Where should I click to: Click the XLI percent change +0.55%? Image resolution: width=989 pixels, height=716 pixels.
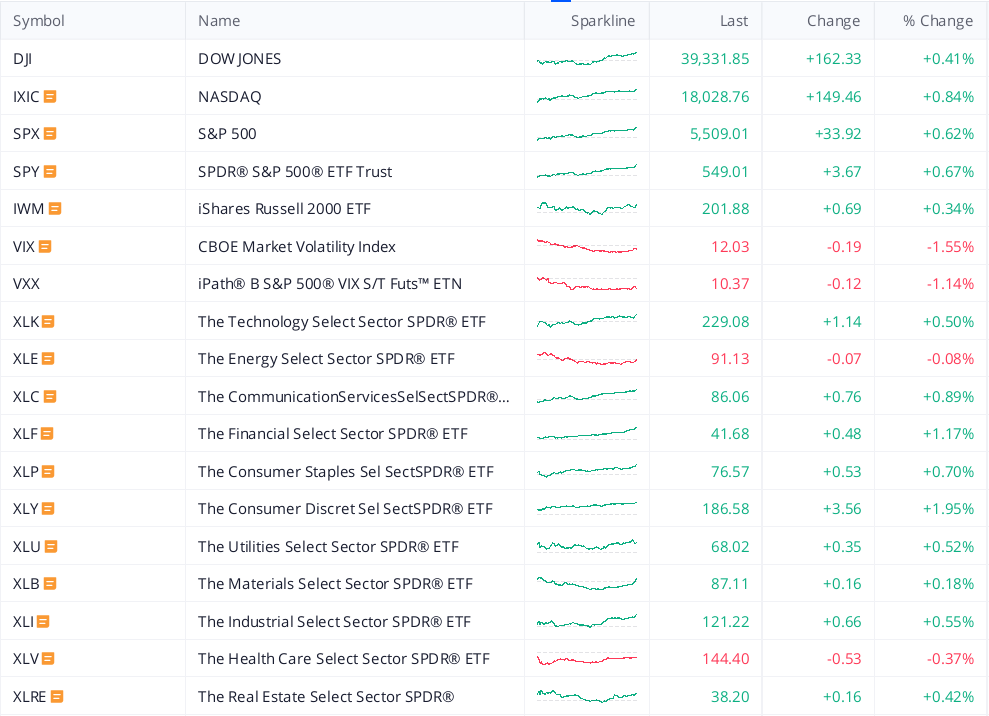click(x=949, y=622)
